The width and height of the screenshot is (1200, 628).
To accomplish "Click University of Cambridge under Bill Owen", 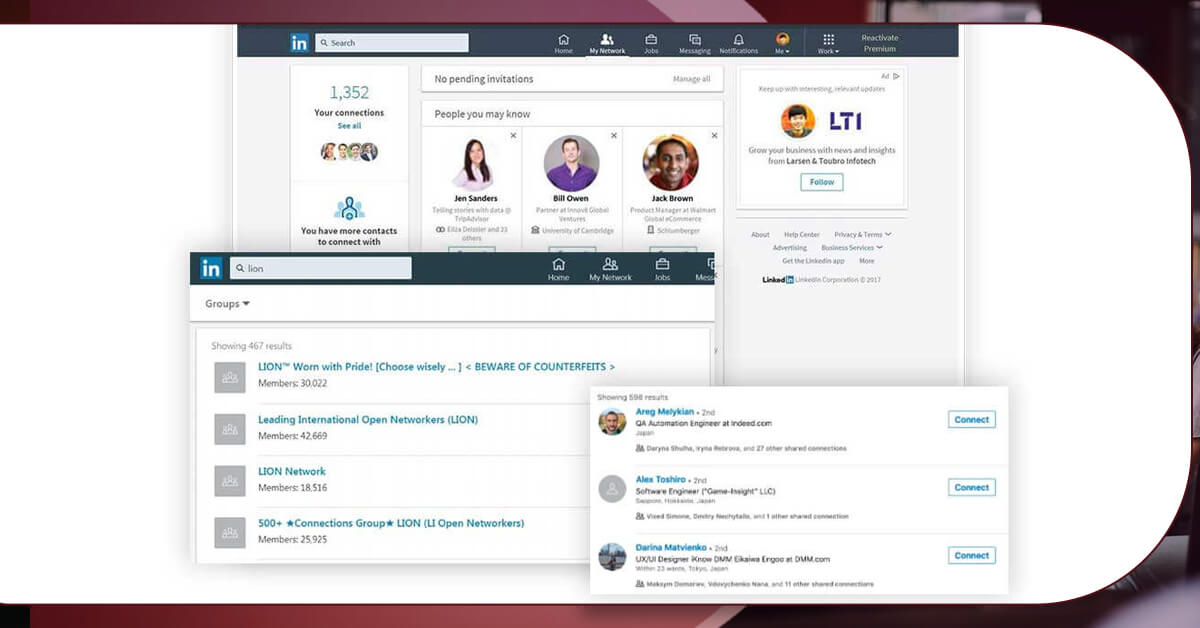I will (x=577, y=230).
